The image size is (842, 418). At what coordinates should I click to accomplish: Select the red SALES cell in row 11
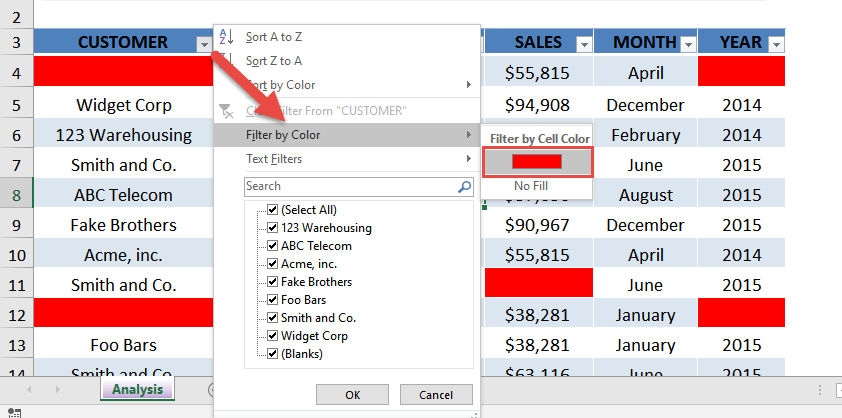click(539, 283)
